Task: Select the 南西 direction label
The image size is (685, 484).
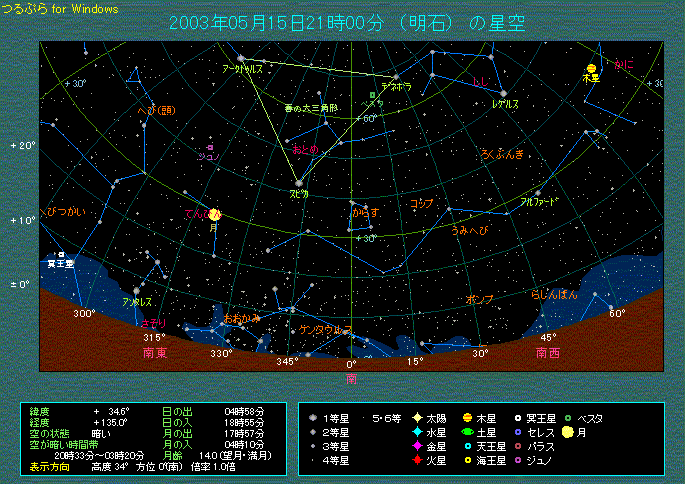Action: click(x=548, y=353)
